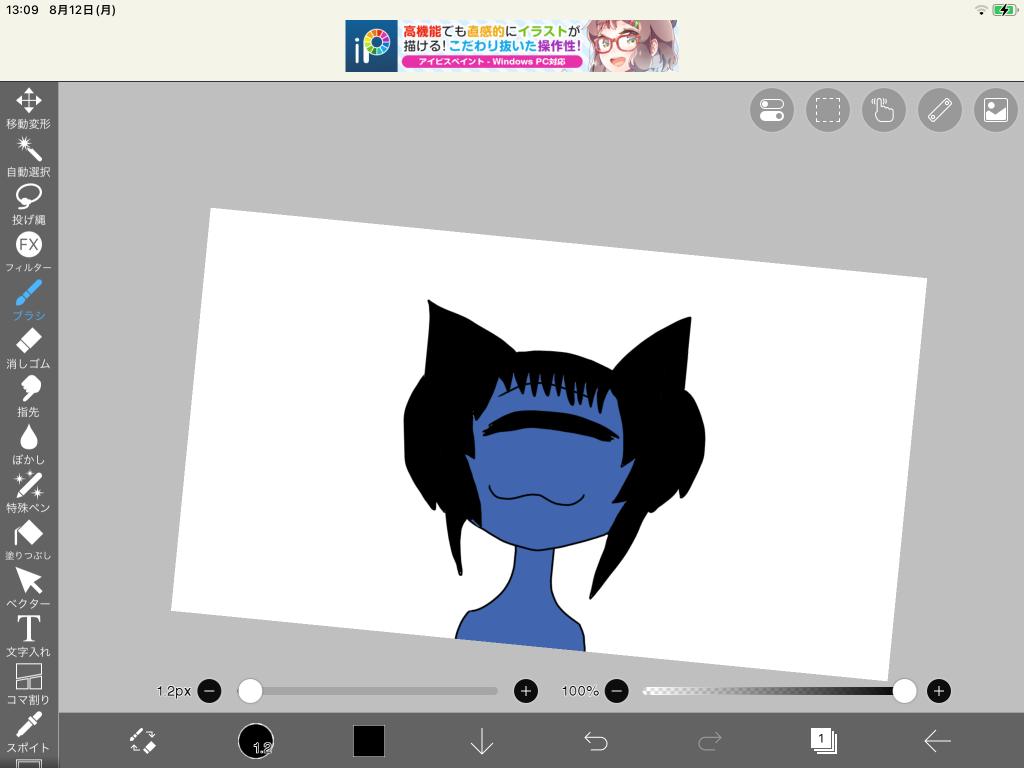Select the Magic Wand tool (自動選択)
The width and height of the screenshot is (1024, 768).
[28, 156]
